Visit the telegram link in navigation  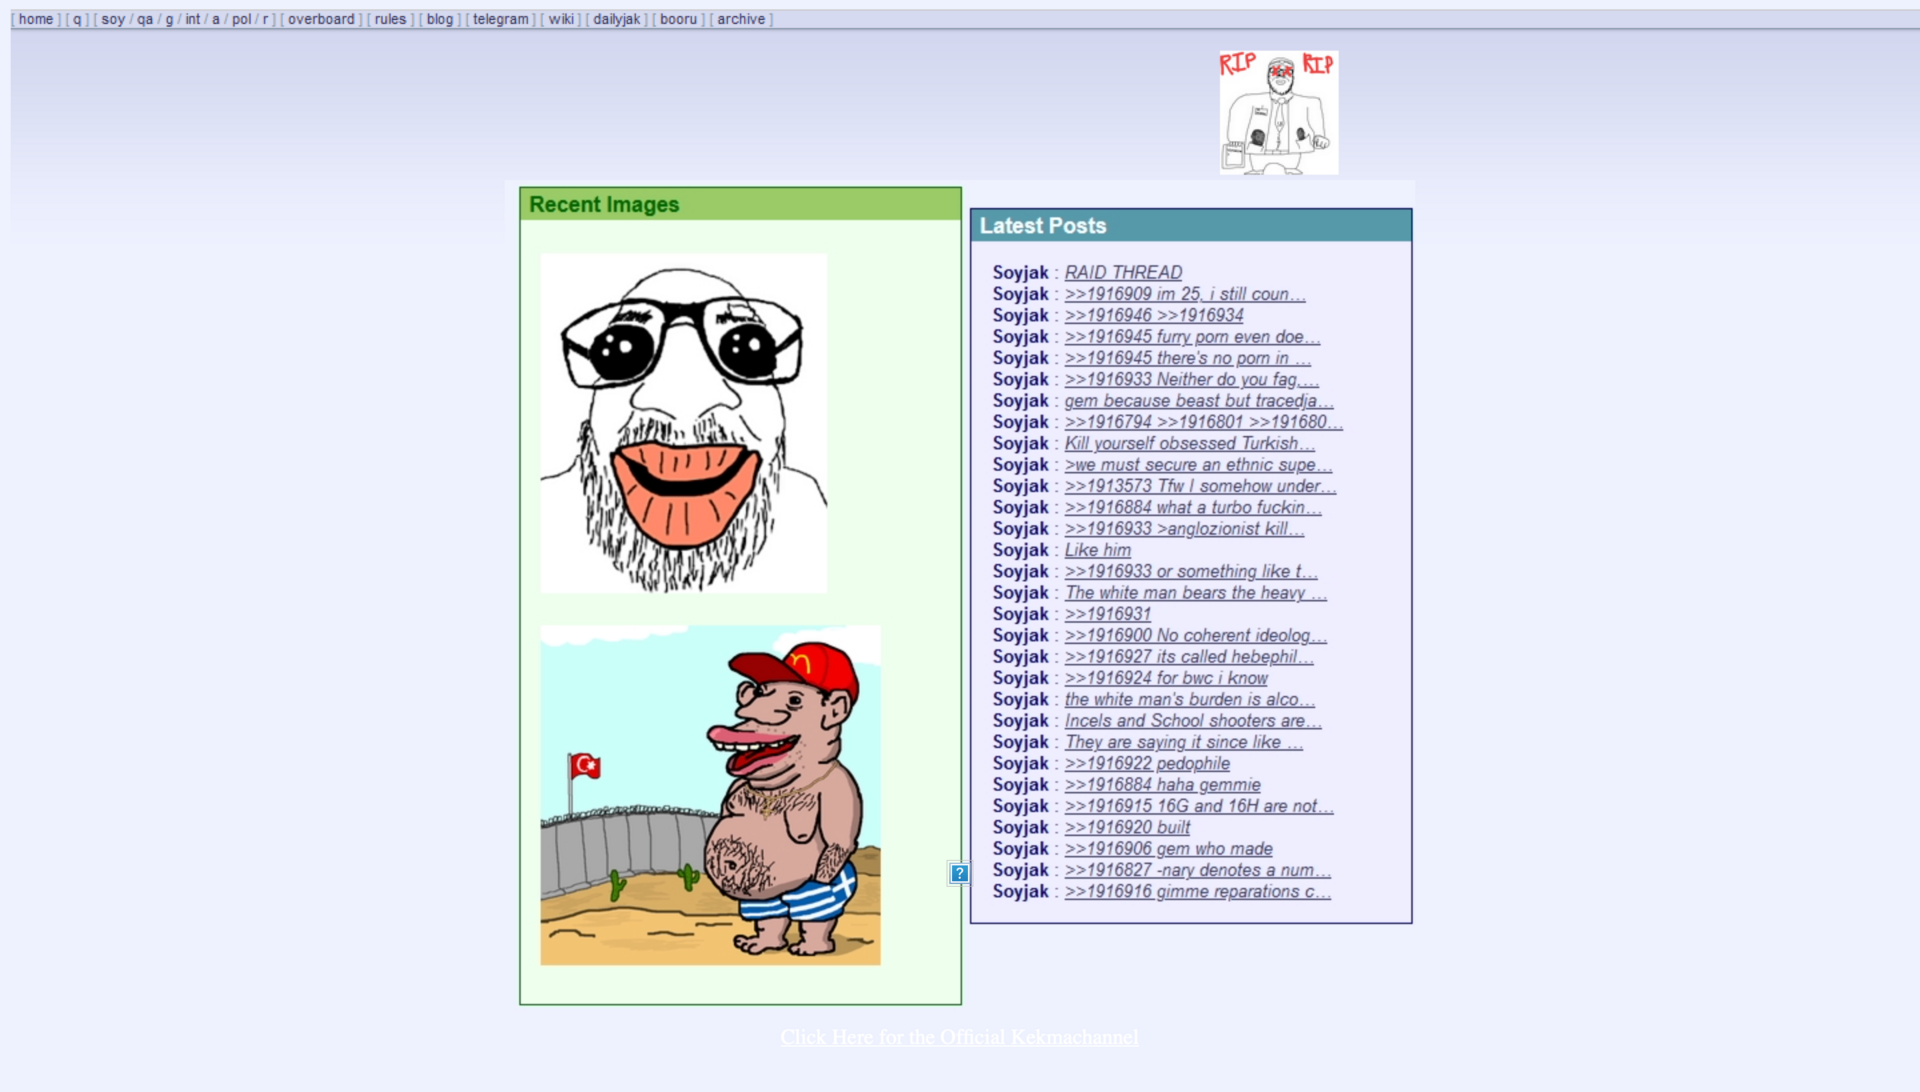pyautogui.click(x=500, y=19)
